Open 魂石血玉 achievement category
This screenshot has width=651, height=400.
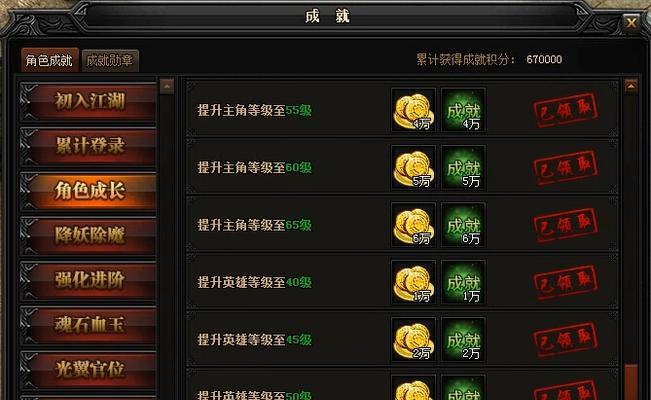pyautogui.click(x=88, y=325)
